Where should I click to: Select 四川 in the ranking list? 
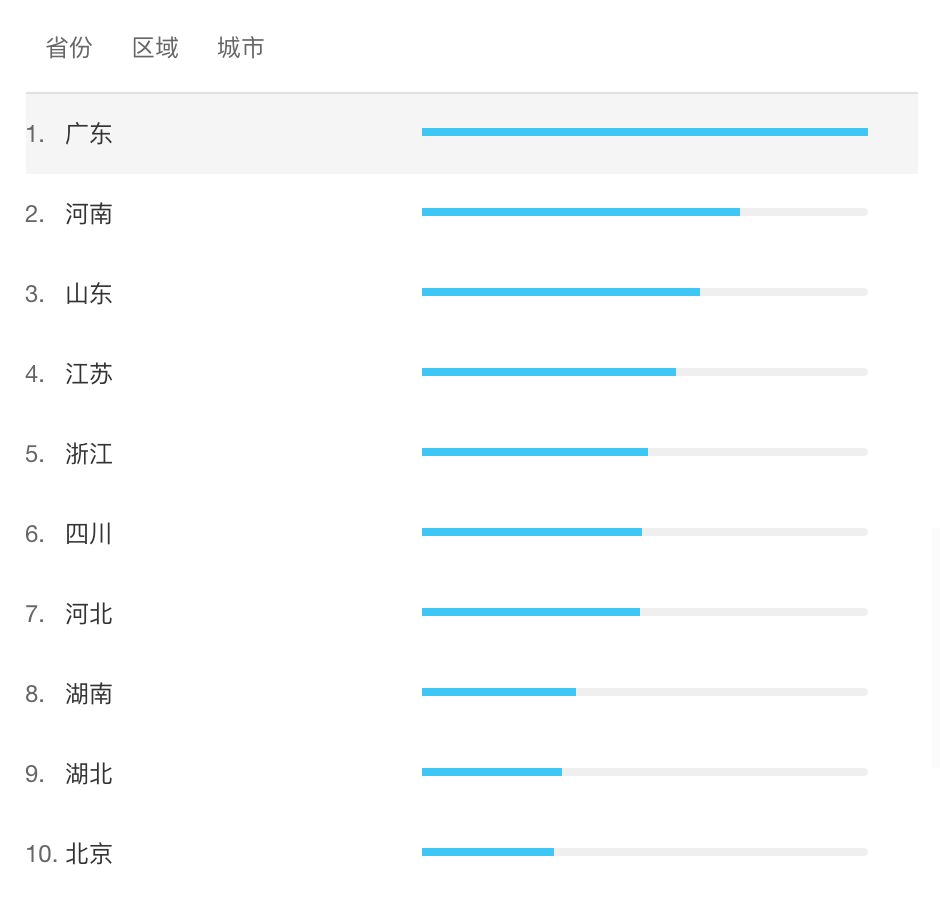click(x=89, y=533)
